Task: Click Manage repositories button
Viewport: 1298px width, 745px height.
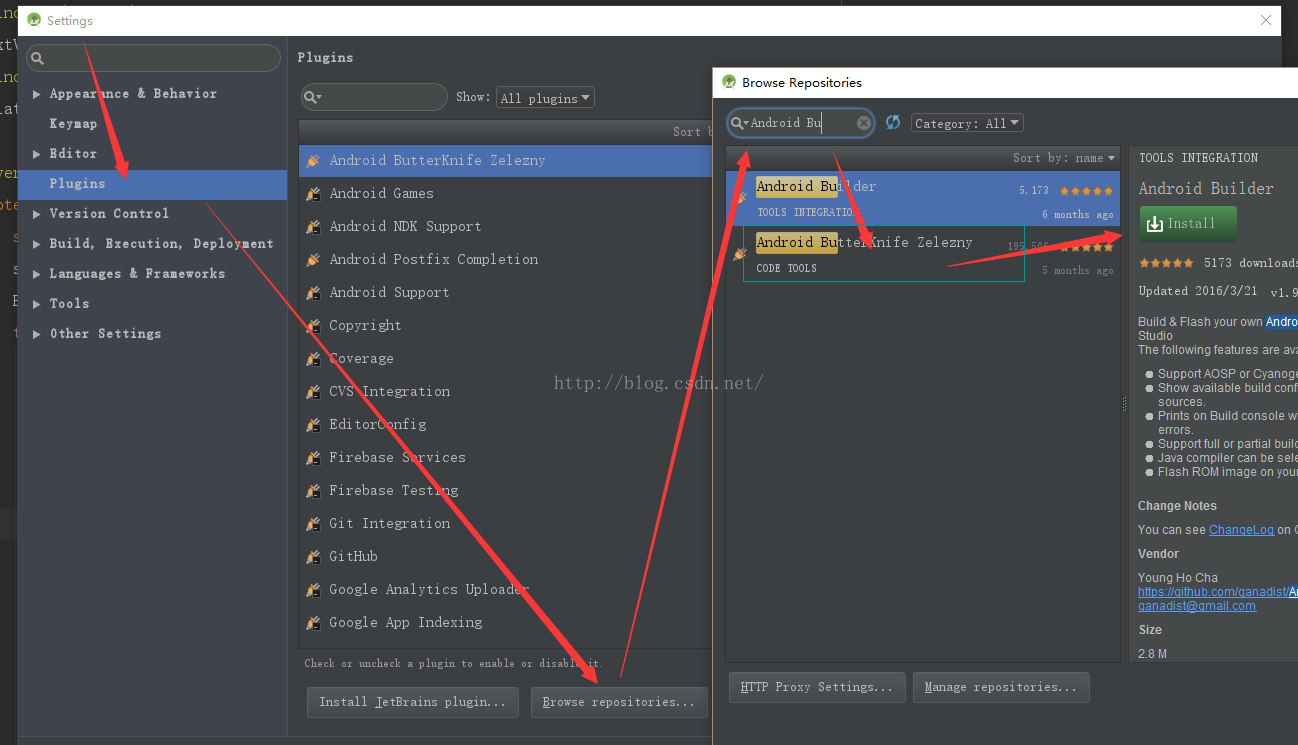Action: pos(1001,687)
